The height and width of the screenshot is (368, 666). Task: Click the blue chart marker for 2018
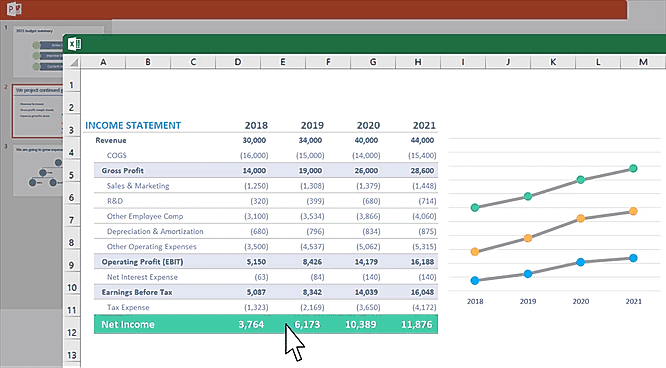point(475,280)
